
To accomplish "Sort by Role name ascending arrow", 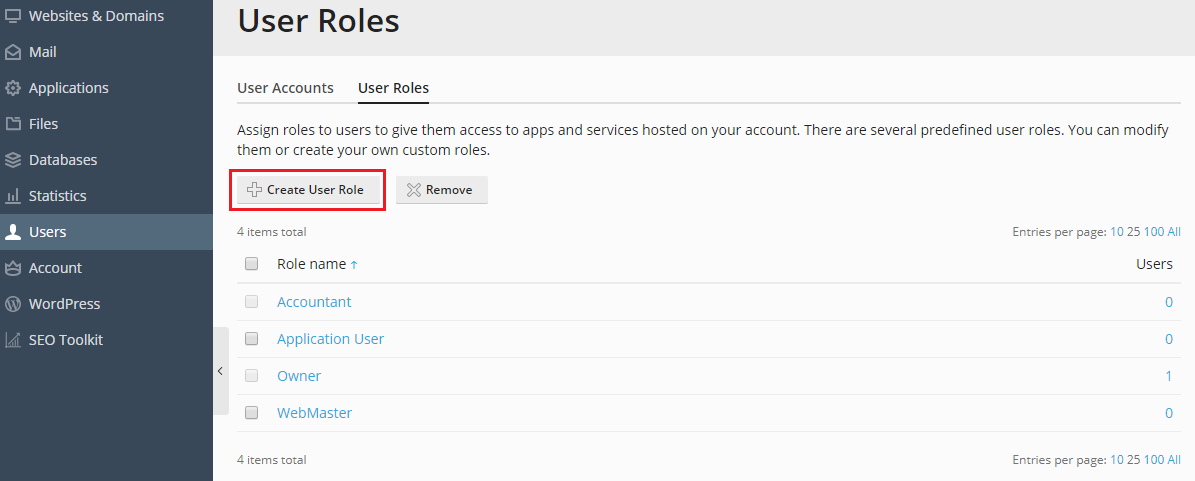I will 354,265.
